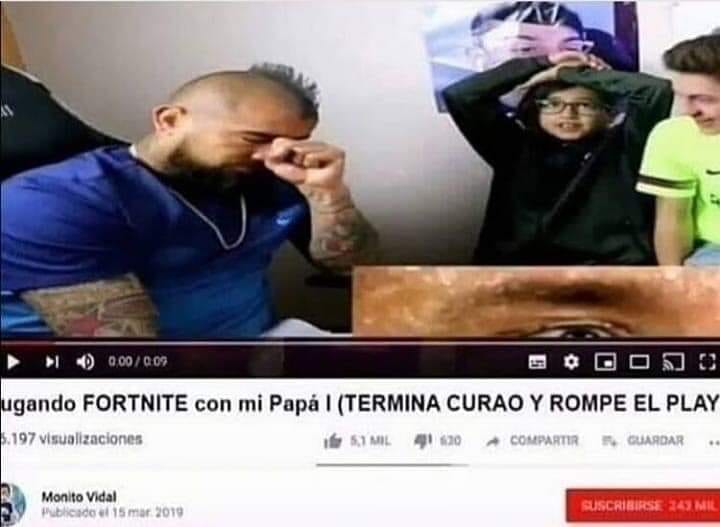Screen dimensions: 720x527
Task: Open the Monito Vidal channel avatar
Action: tap(13, 505)
